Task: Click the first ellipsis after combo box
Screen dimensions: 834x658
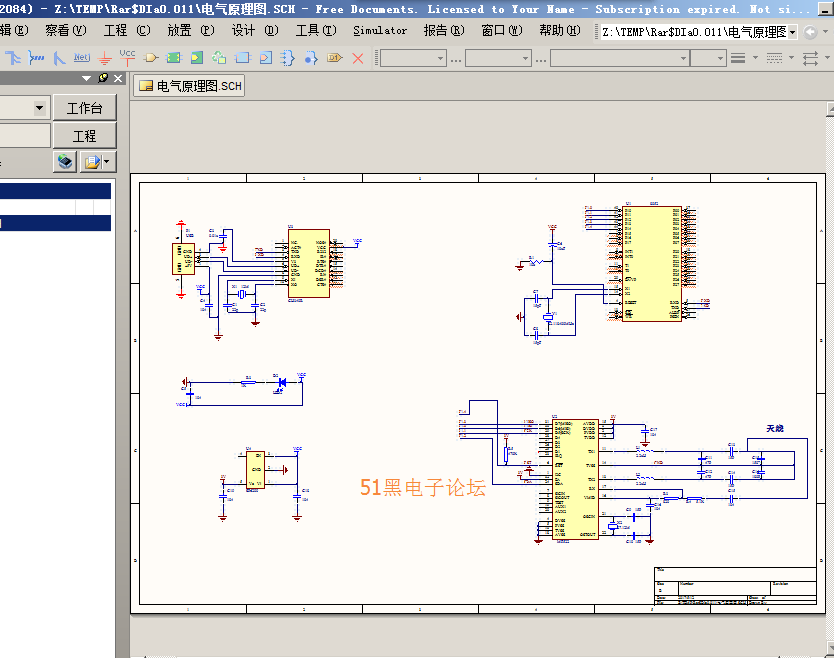Action: [x=455, y=60]
